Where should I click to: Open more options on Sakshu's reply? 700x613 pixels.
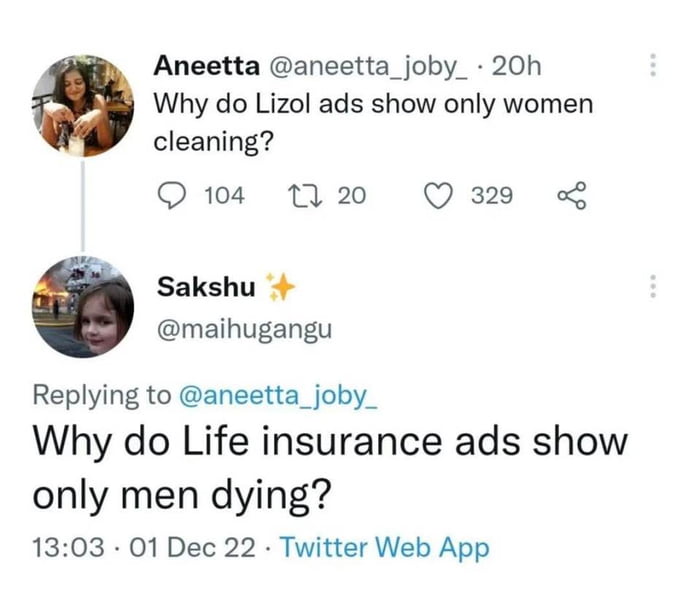[652, 287]
